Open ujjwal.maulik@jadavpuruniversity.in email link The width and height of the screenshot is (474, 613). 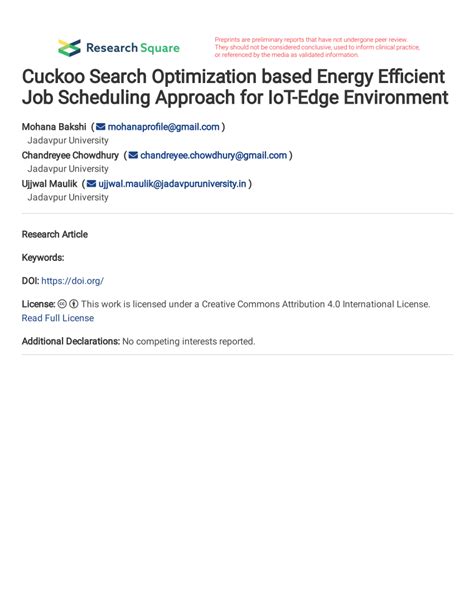(172, 184)
